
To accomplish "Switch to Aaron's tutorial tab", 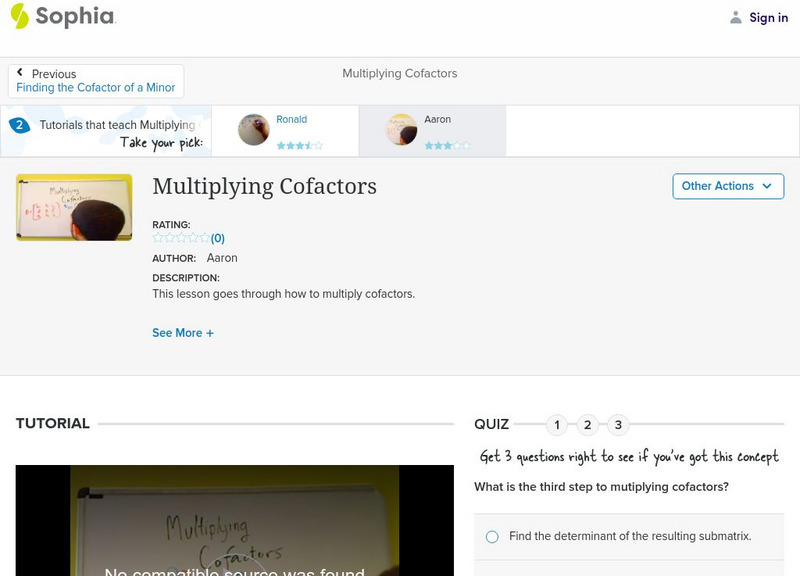I will pos(432,130).
